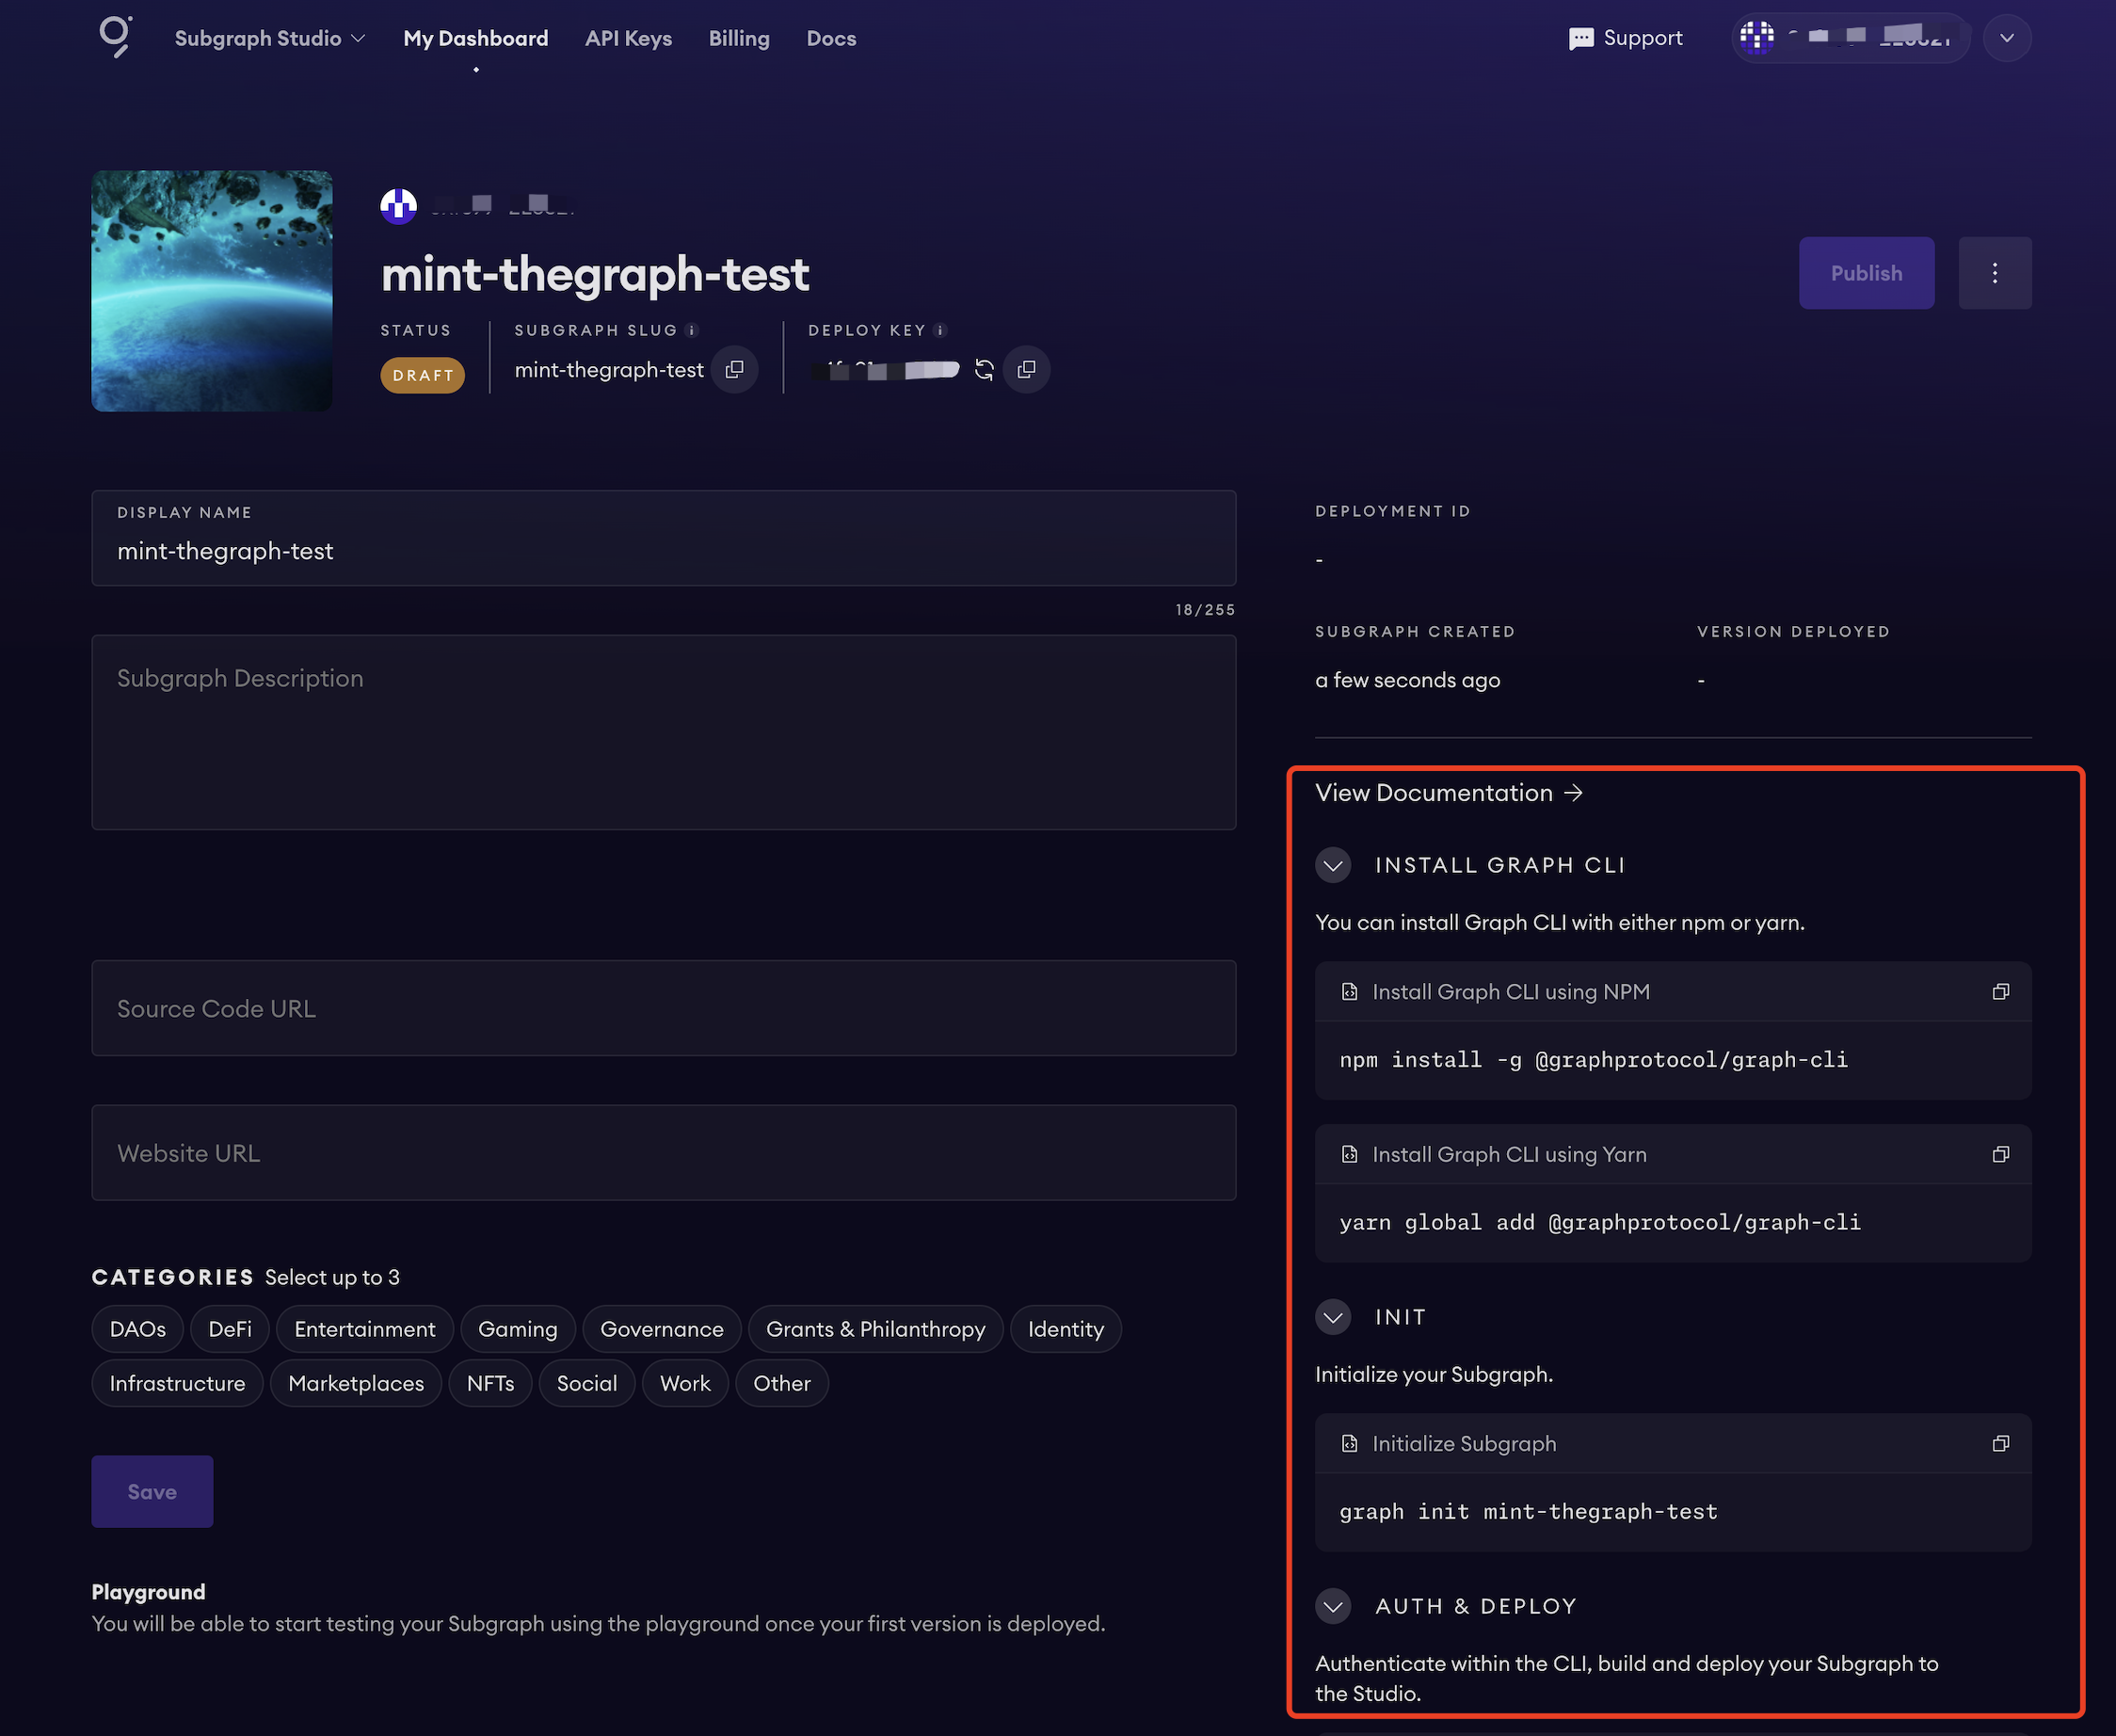
Task: Click the Support chat icon
Action: tap(1581, 39)
